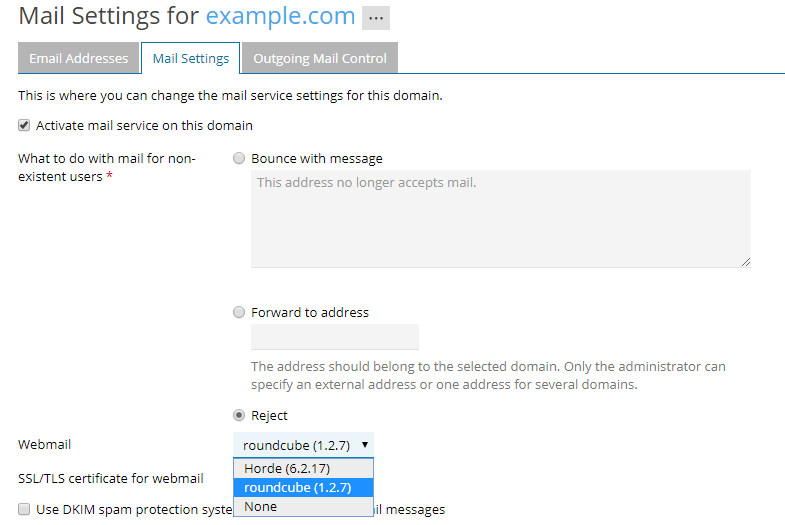The width and height of the screenshot is (785, 525).
Task: Enable the DKIM spam protection checkbox
Action: coord(24,509)
